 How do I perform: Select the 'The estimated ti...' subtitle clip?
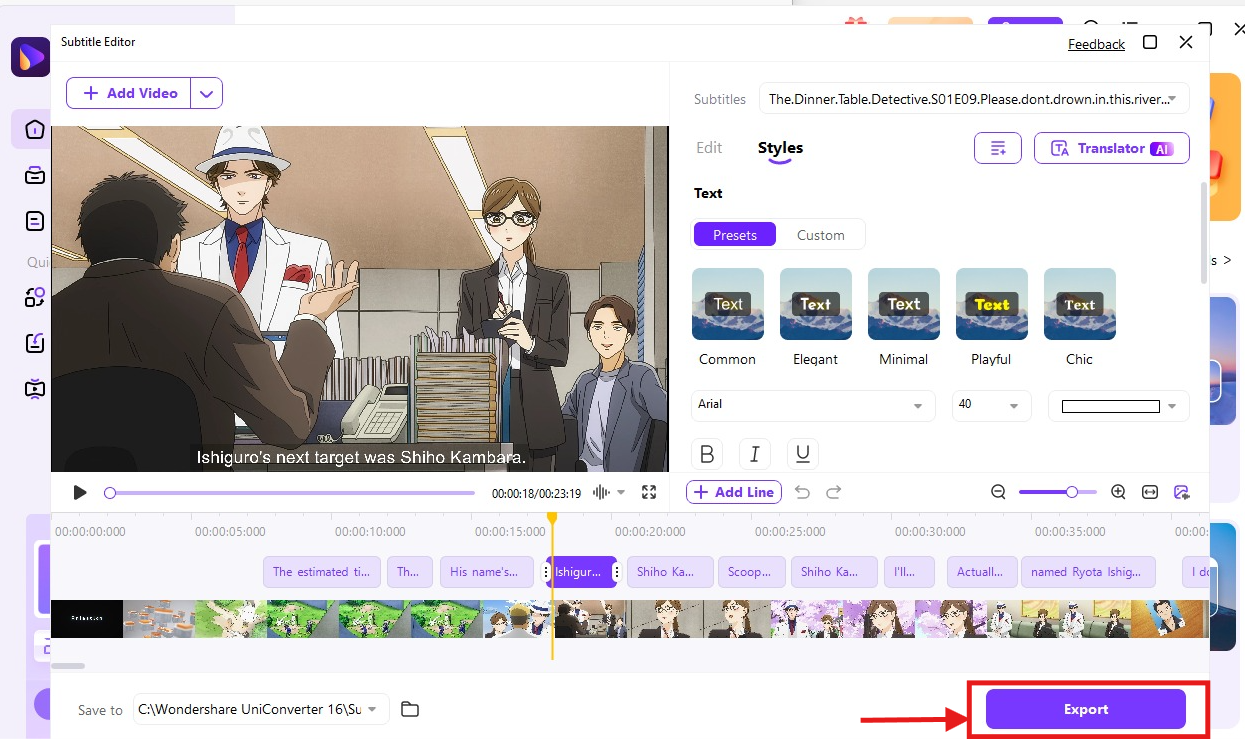tap(322, 572)
